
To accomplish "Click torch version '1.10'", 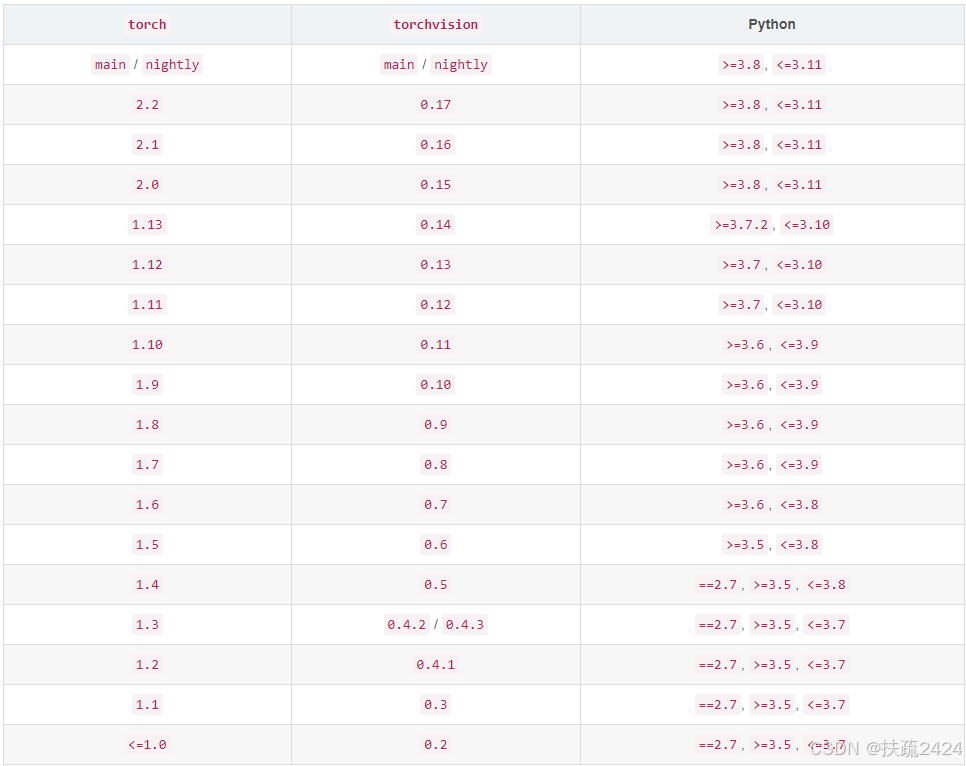I will 147,345.
